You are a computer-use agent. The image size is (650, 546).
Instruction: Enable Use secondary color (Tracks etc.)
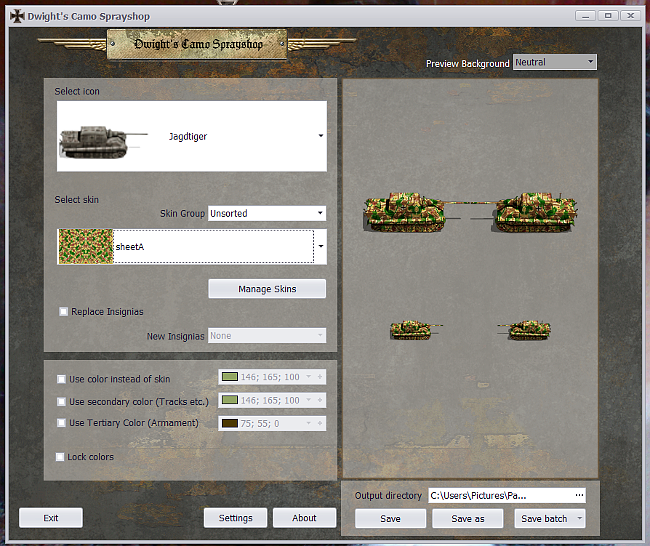[62, 402]
